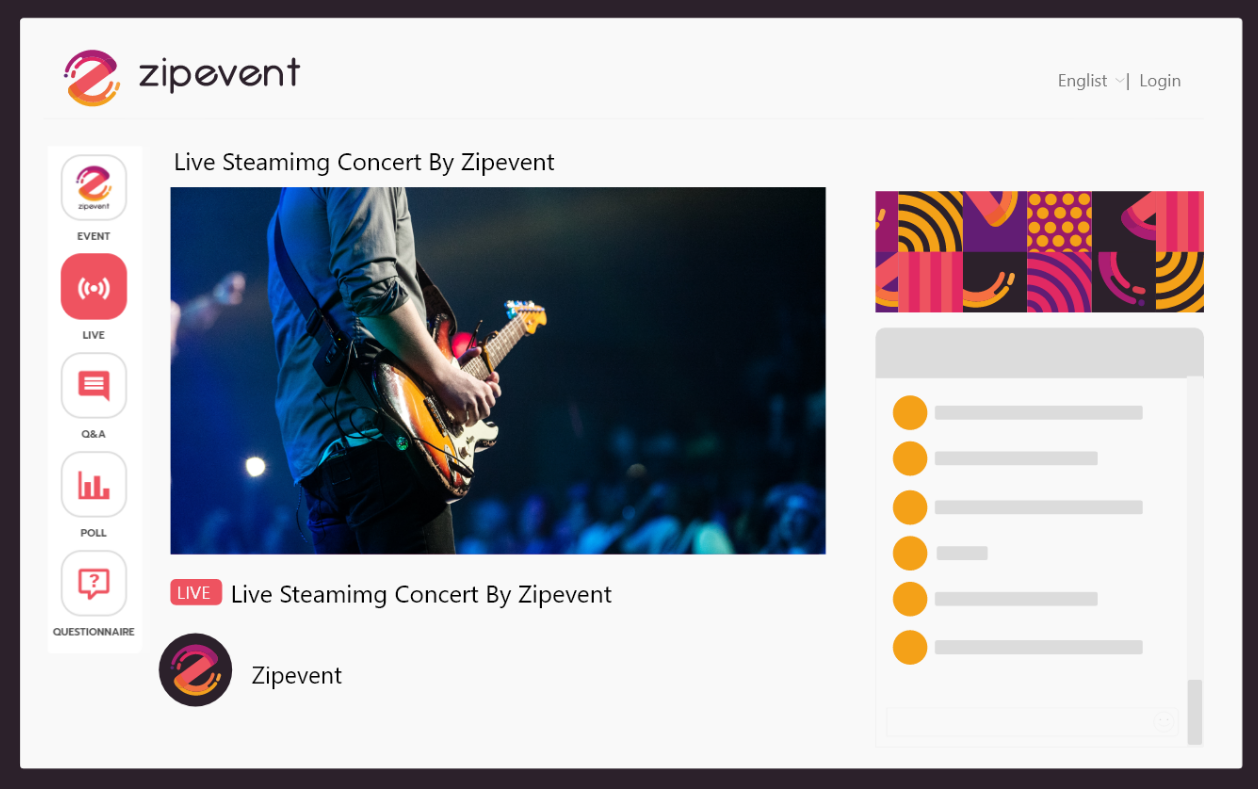Click the Login link
This screenshot has width=1258, height=789.
1159,80
